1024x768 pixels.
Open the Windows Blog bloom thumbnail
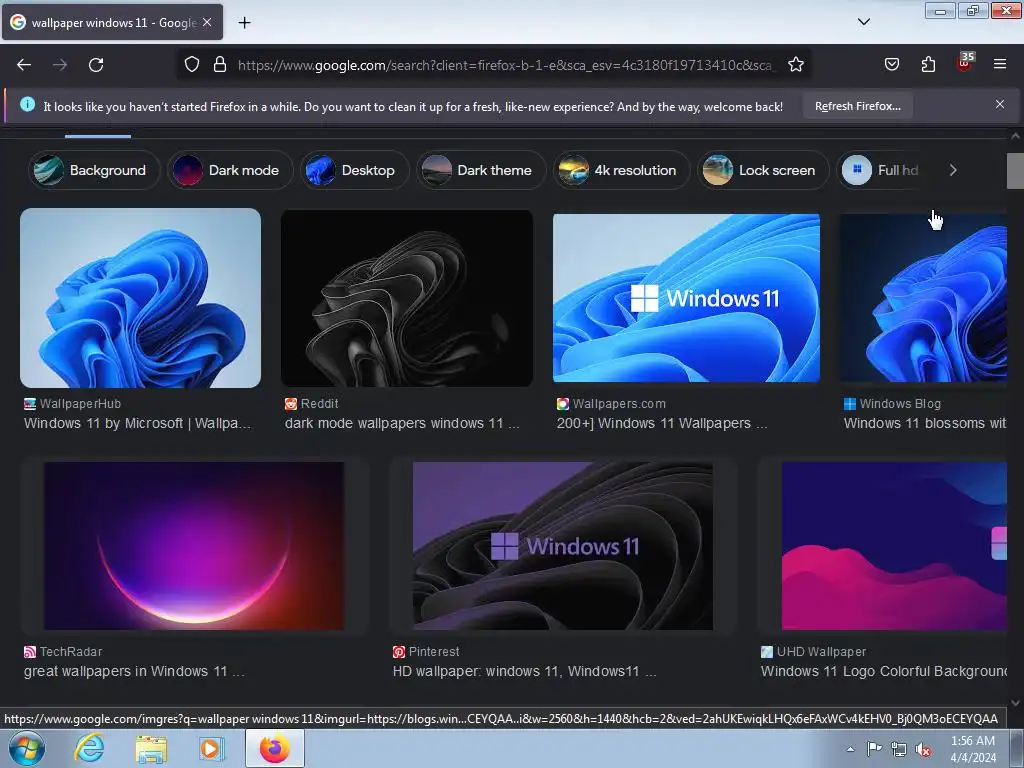pyautogui.click(x=923, y=298)
